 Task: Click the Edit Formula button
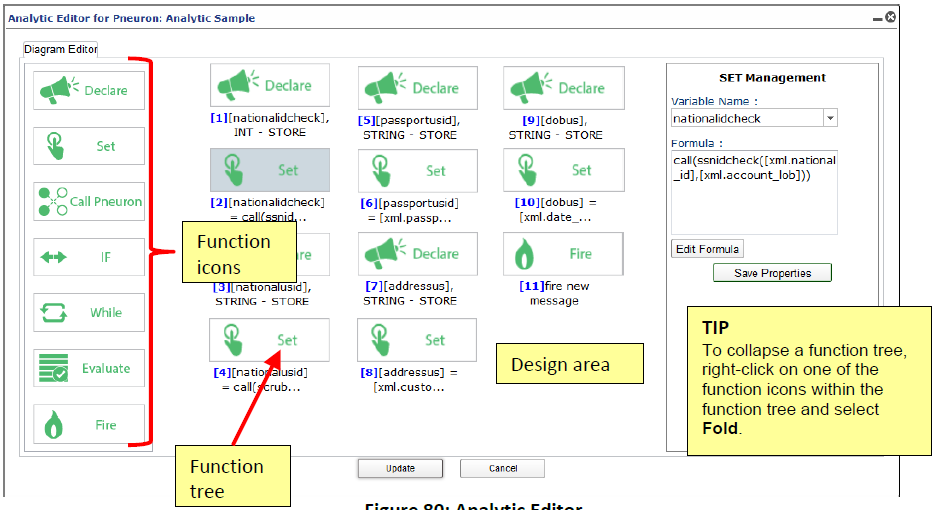coord(708,249)
